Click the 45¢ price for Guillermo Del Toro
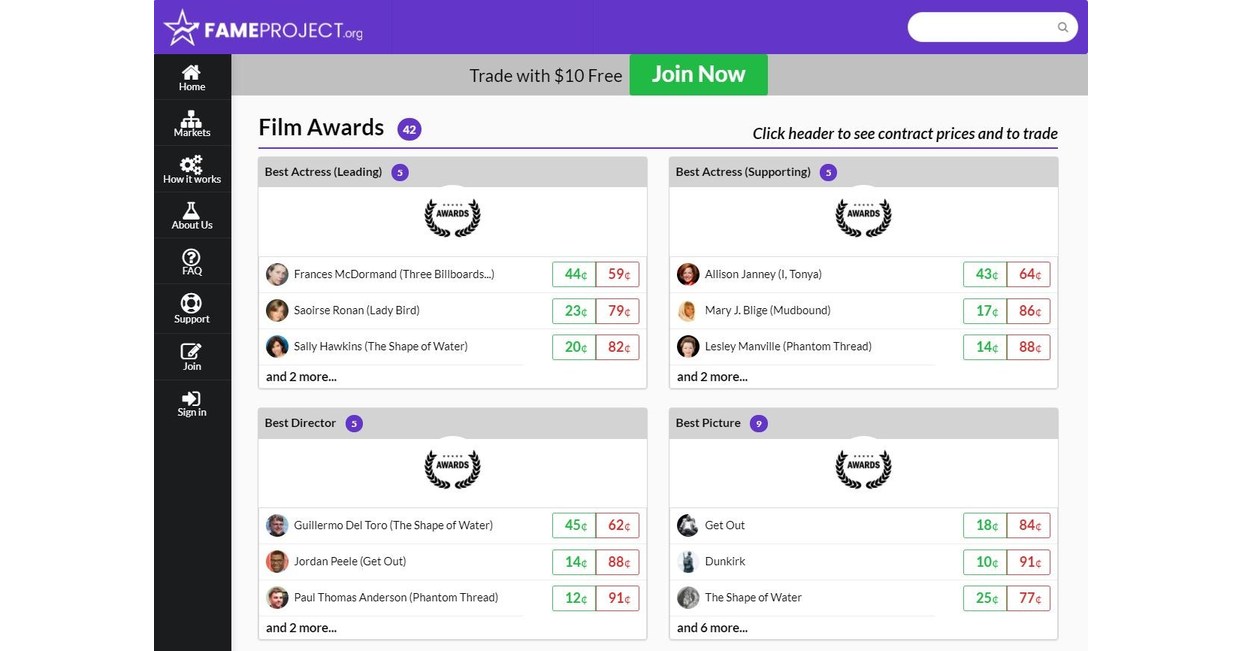Image resolution: width=1242 pixels, height=651 pixels. (x=574, y=525)
